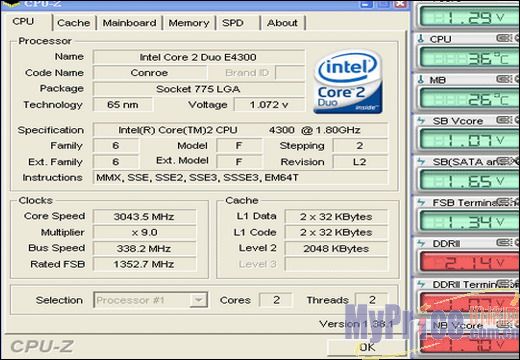Image resolution: width=520 pixels, height=360 pixels.
Task: Click the Intel Core 2 Duo logo
Action: pos(348,82)
